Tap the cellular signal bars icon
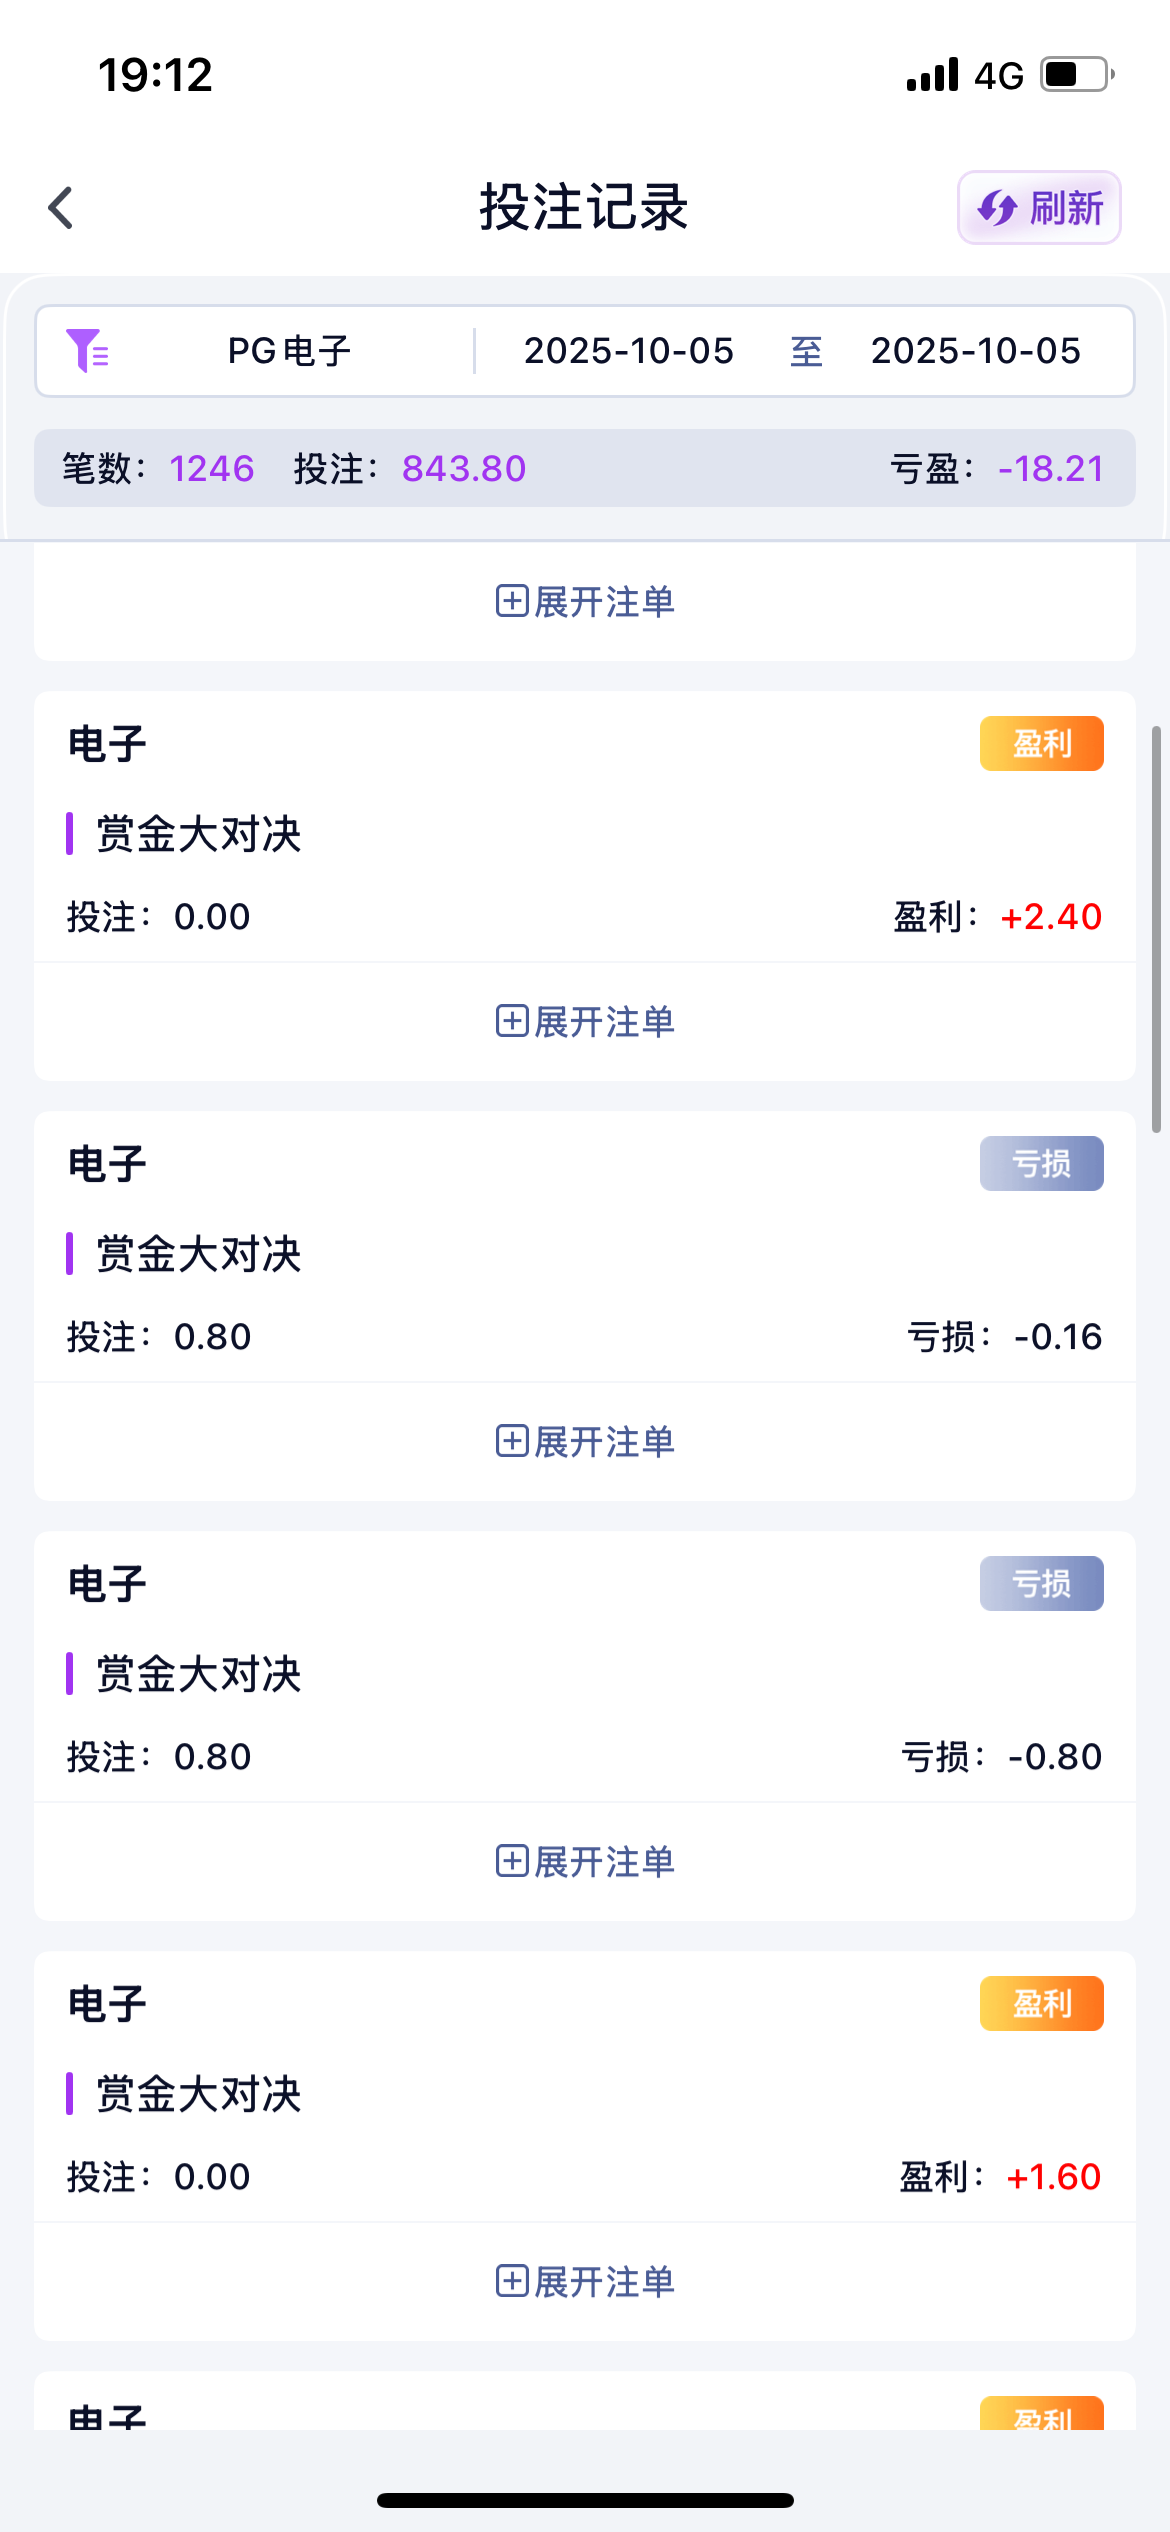Screen dimensions: 1170x2532 click(932, 75)
